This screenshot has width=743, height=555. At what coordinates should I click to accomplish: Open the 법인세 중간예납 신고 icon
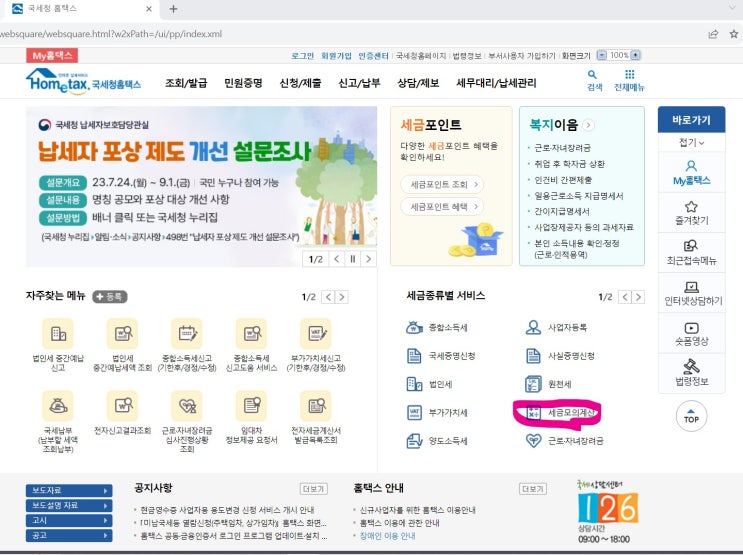(58, 334)
